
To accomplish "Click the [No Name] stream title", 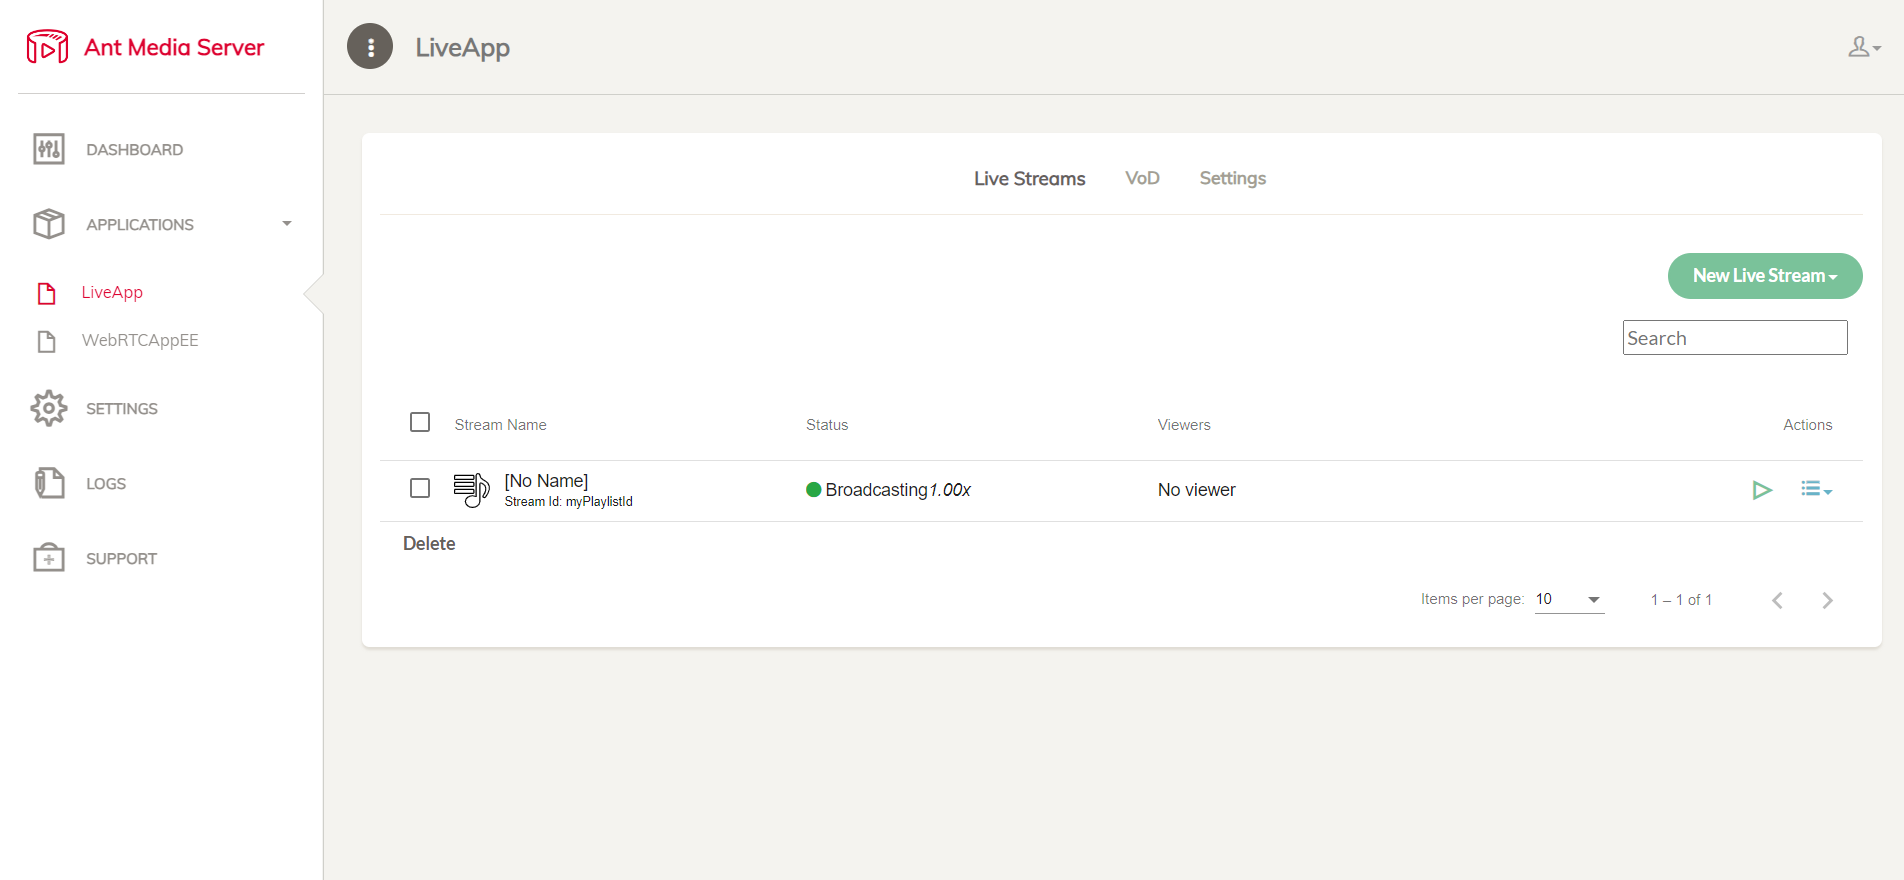I will tap(546, 481).
